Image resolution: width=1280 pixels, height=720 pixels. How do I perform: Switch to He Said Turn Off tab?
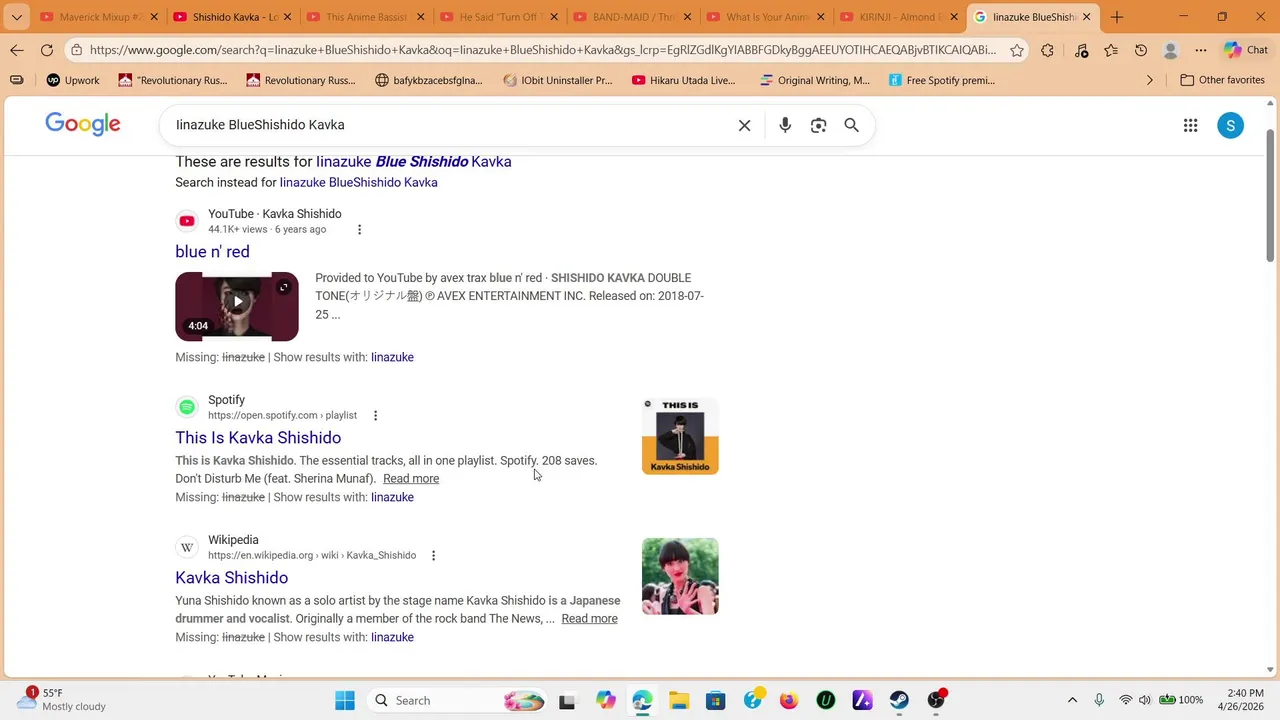499,17
